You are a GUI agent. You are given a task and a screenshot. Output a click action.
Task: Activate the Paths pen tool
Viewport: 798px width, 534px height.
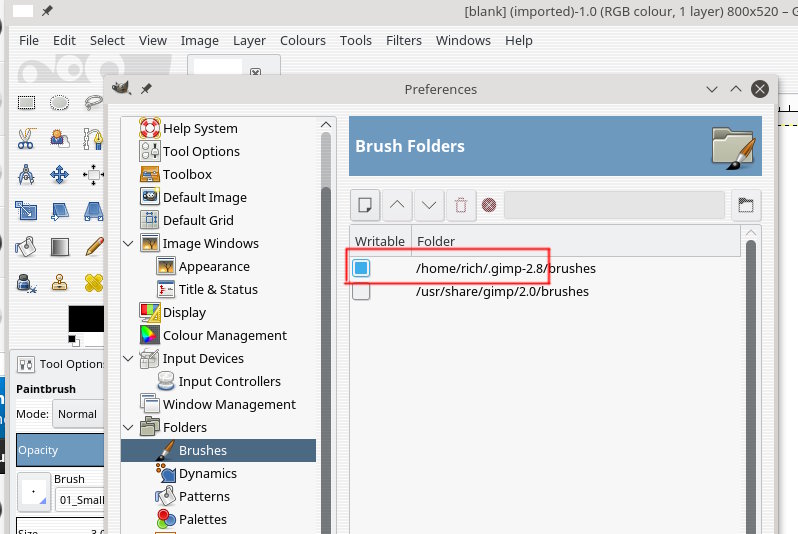click(x=94, y=138)
